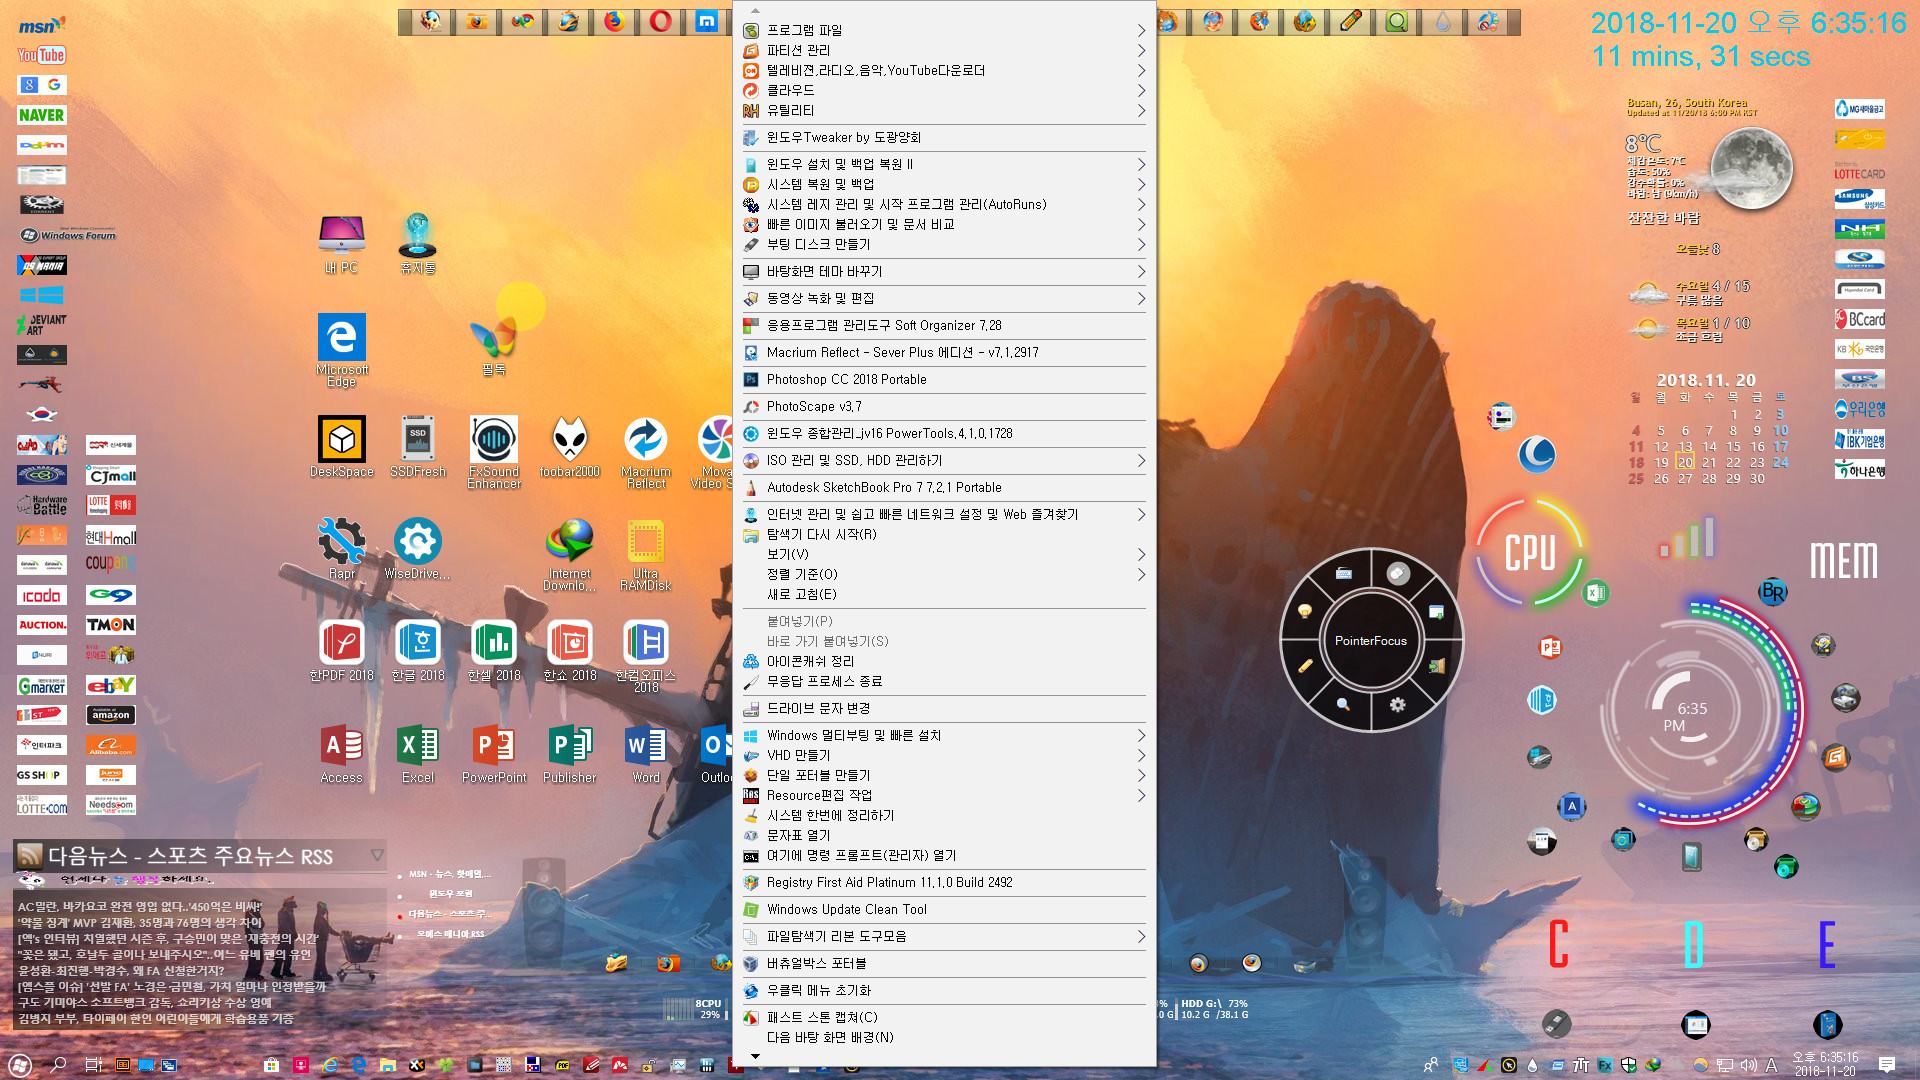The height and width of the screenshot is (1080, 1920).
Task: Open PowerPoint desktop shortcut
Action: (x=494, y=753)
